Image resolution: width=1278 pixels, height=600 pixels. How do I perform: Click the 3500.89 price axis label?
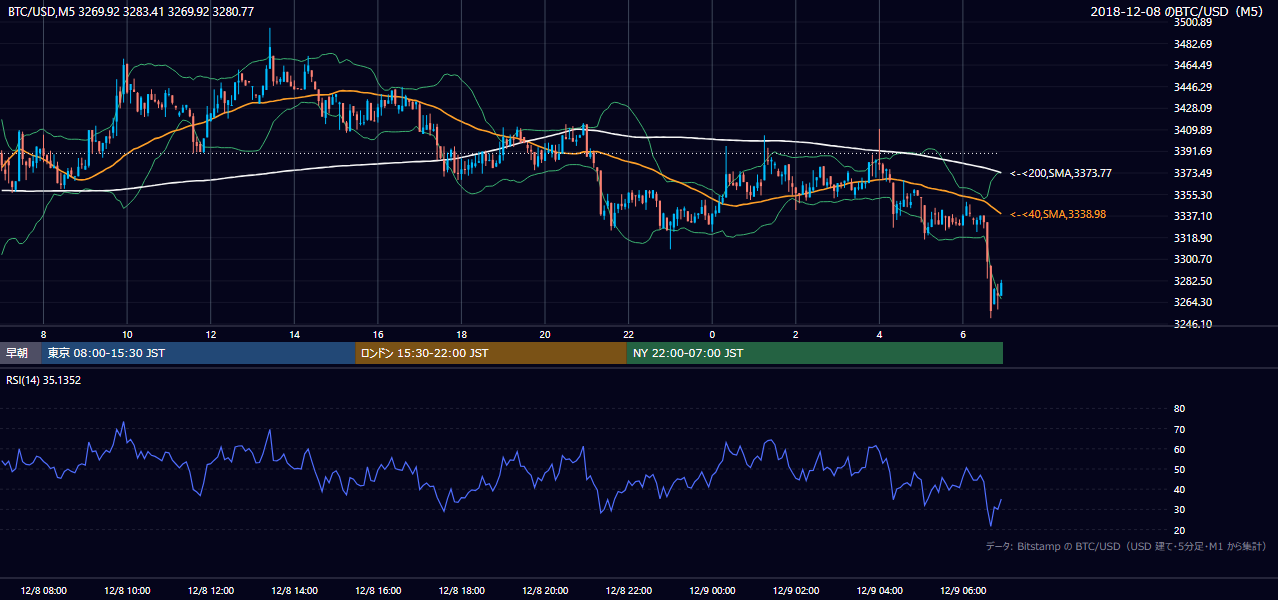pyautogui.click(x=1193, y=22)
